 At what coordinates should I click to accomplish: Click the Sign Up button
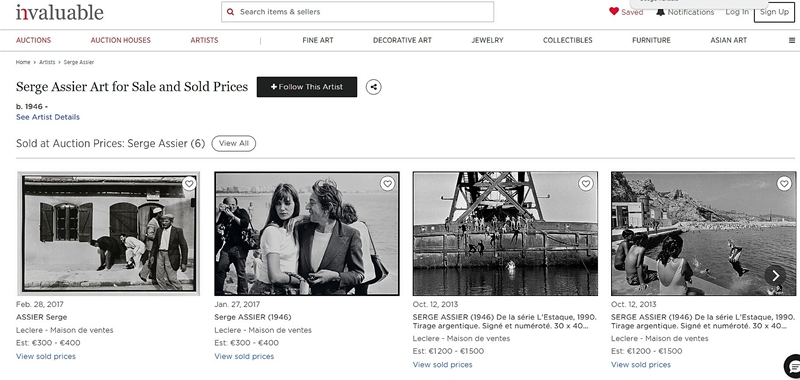tap(774, 12)
